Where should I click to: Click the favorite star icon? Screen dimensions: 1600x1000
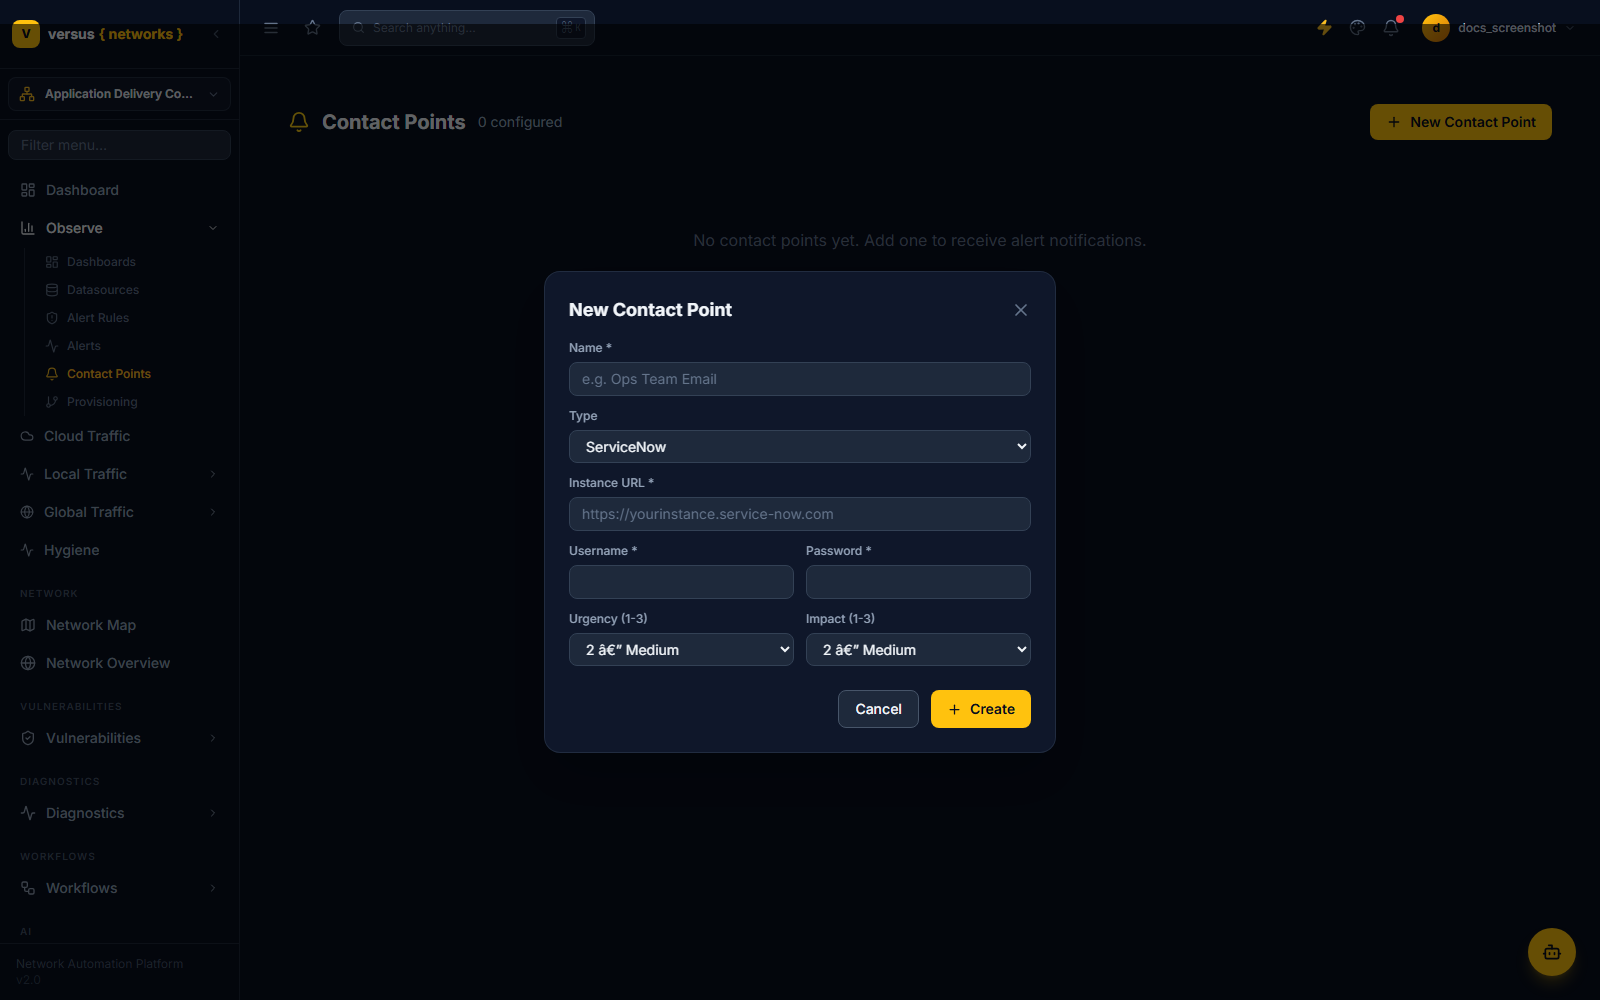pyautogui.click(x=313, y=28)
